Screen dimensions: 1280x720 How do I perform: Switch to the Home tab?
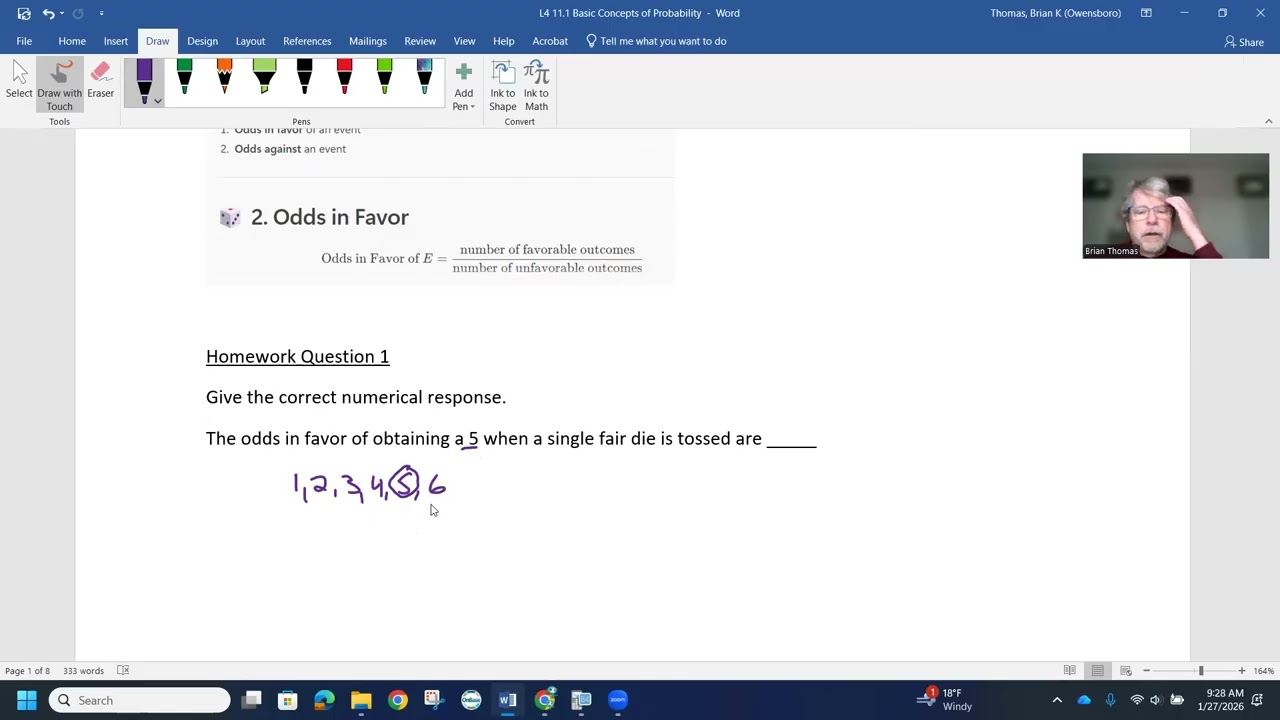click(72, 41)
